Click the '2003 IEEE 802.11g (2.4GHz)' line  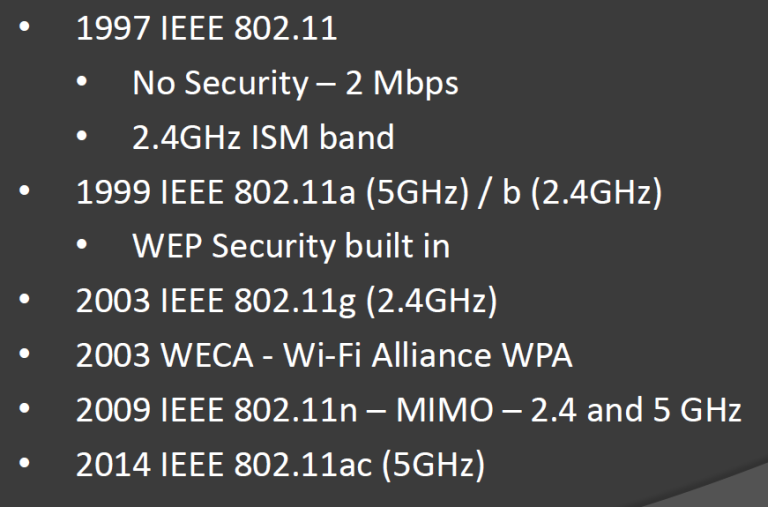[287, 300]
